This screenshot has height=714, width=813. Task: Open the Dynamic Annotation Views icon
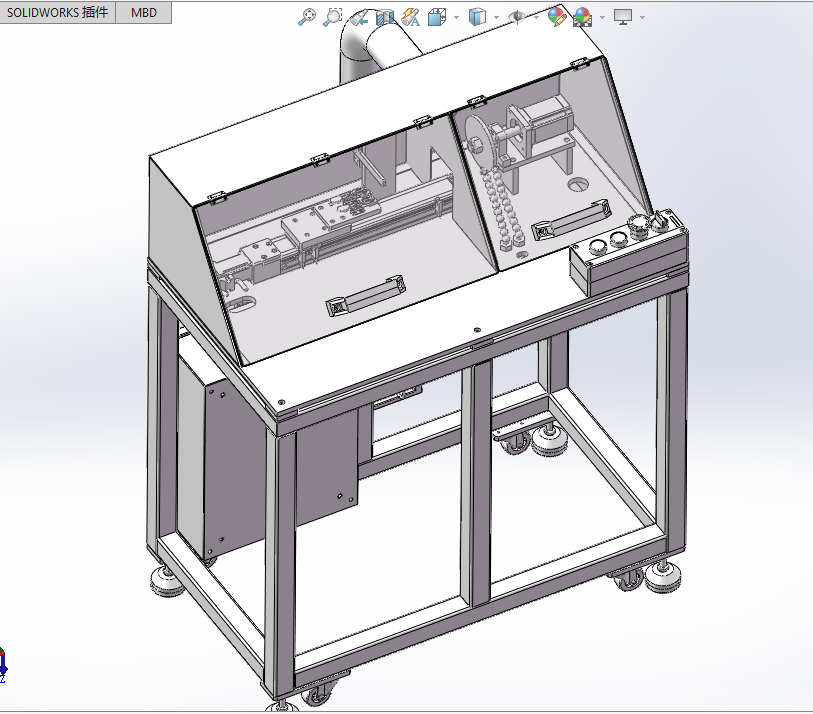click(x=411, y=17)
